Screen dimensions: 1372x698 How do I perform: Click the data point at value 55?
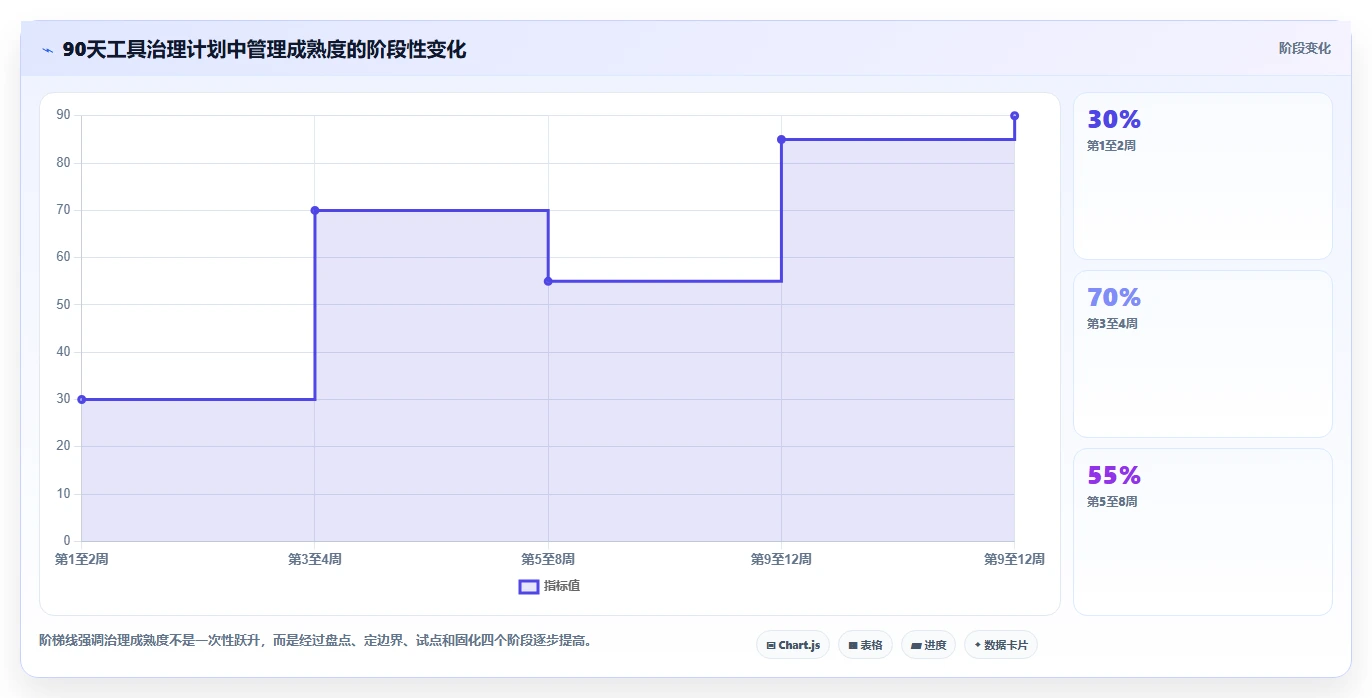(548, 281)
